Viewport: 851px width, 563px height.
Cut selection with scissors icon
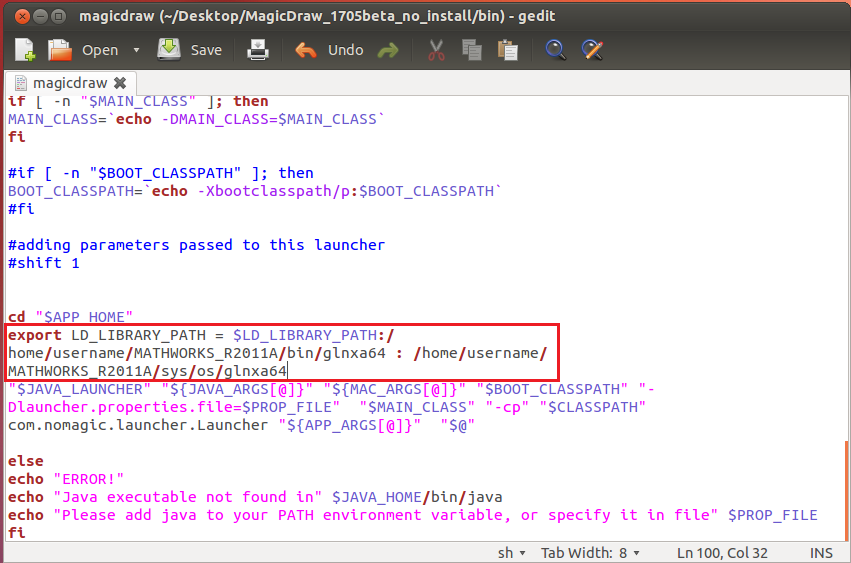pos(436,50)
